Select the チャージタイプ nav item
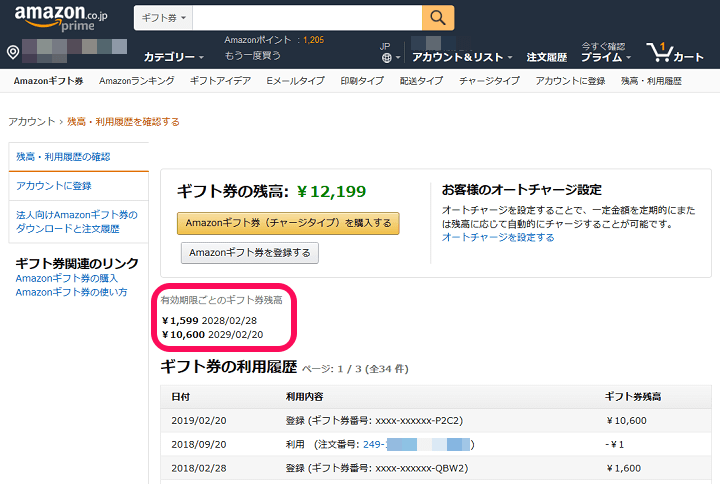 (489, 80)
